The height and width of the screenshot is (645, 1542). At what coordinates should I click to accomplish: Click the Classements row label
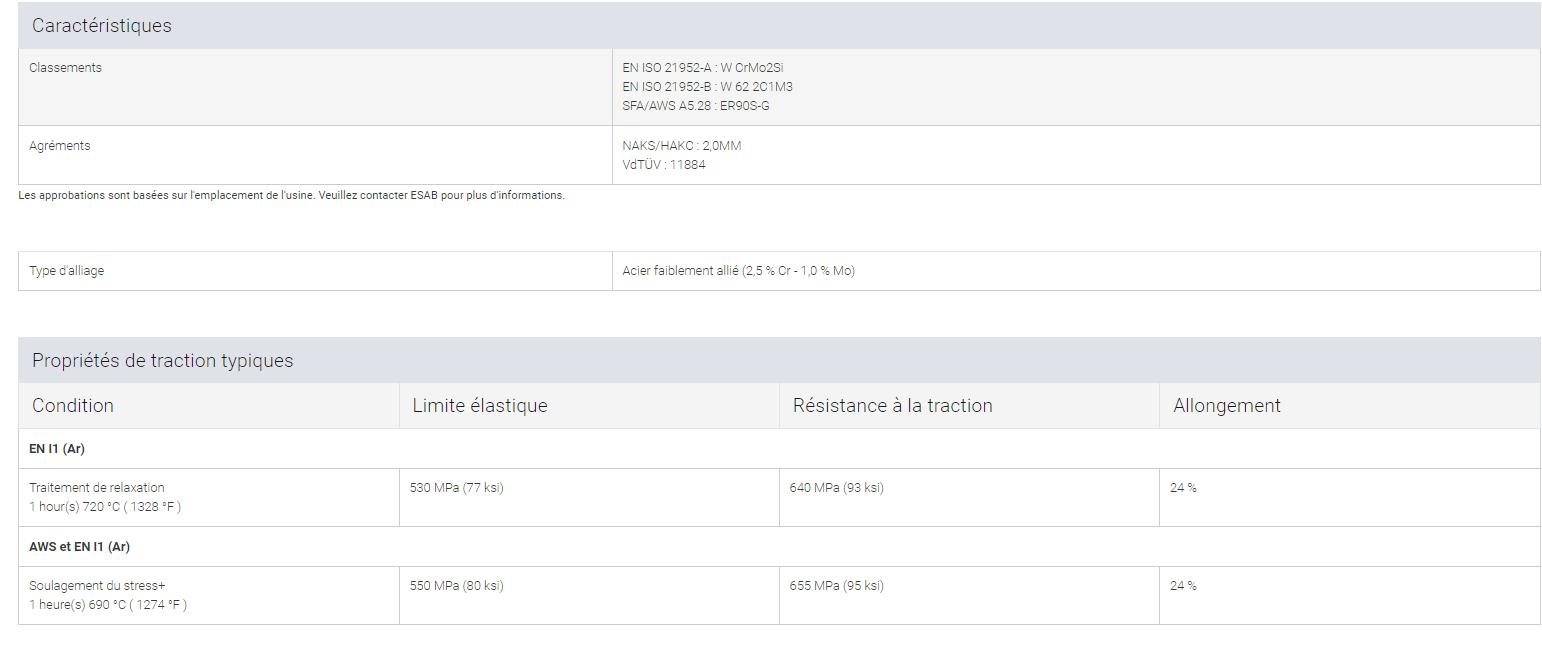[65, 68]
